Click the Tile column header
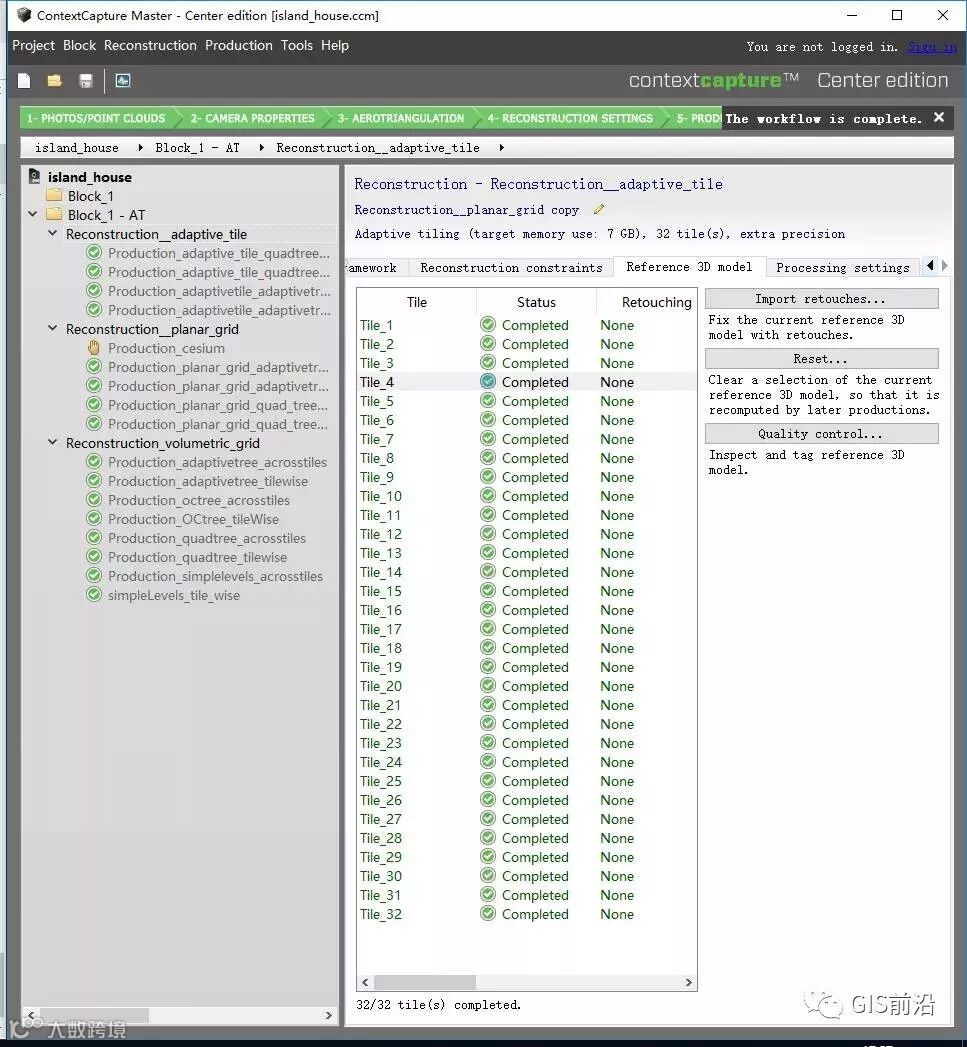The image size is (967, 1047). click(x=417, y=302)
